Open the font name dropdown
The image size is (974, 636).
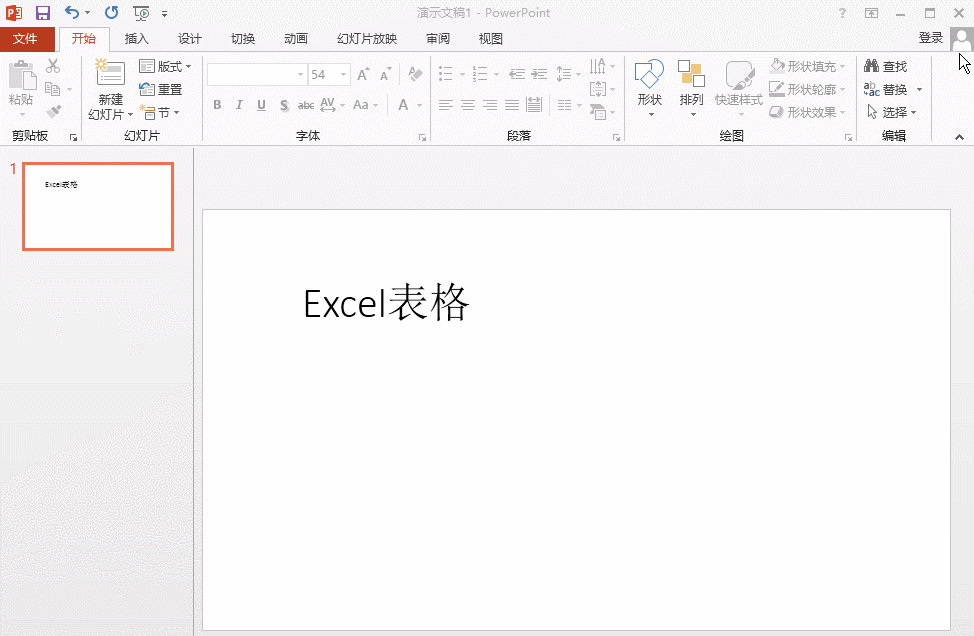301,75
